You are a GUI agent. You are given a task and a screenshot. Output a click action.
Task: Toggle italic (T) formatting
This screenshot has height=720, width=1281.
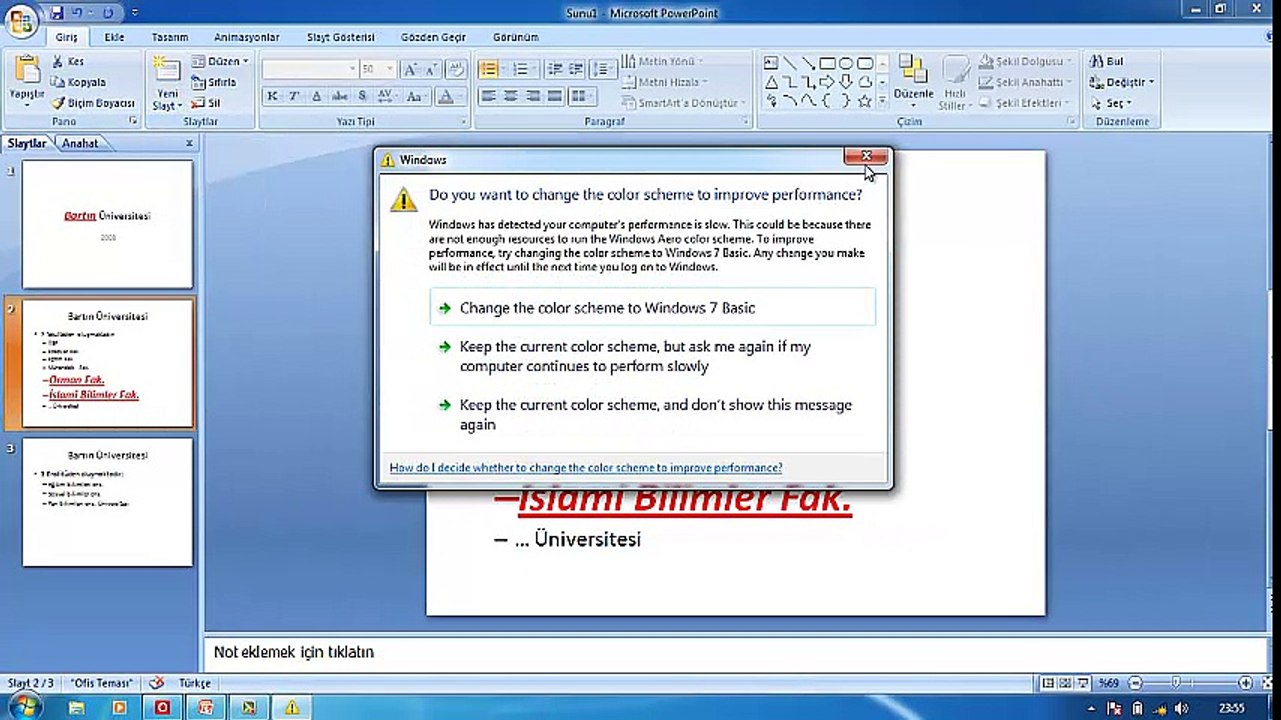pyautogui.click(x=294, y=96)
